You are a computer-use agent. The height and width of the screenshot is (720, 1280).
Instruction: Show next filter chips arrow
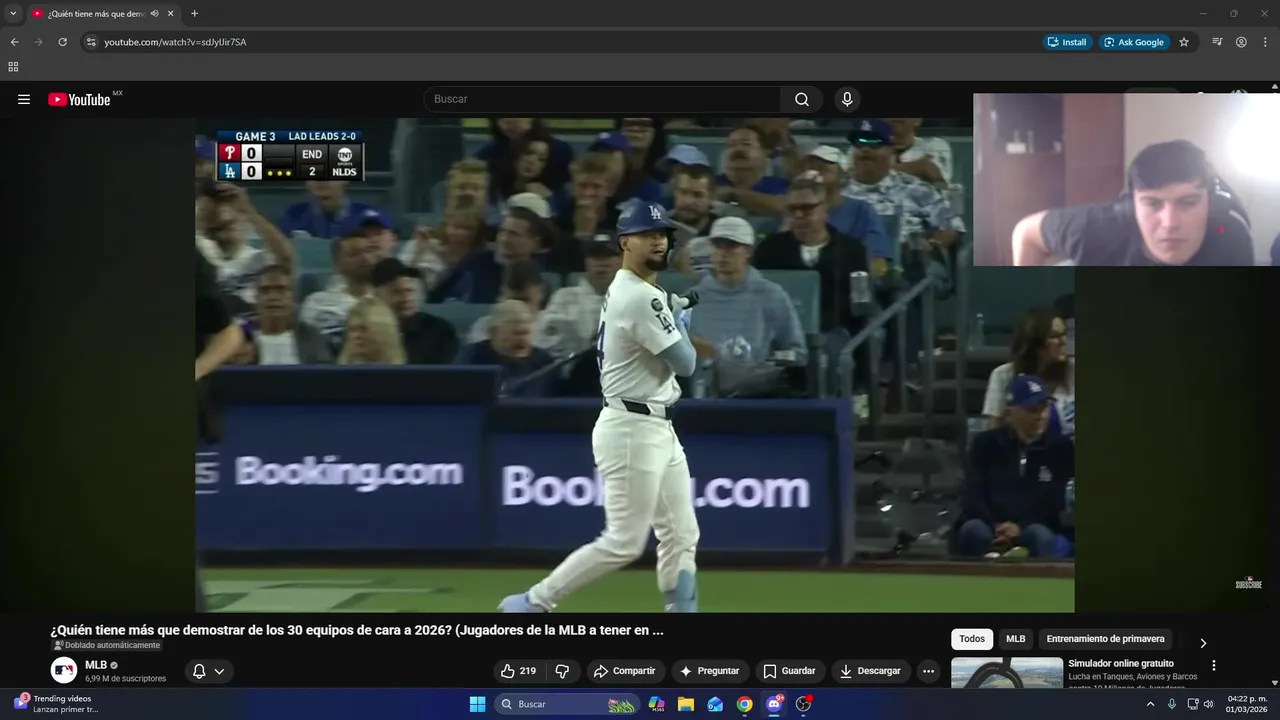(x=1203, y=643)
